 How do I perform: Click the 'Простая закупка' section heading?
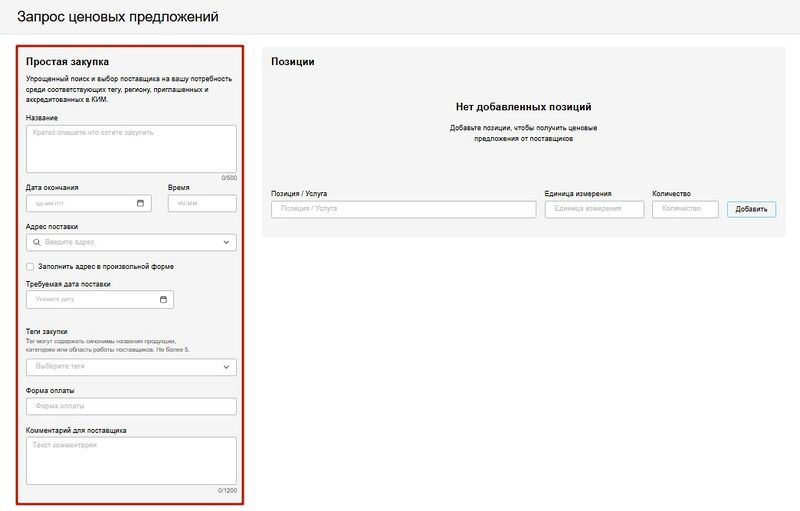click(67, 62)
